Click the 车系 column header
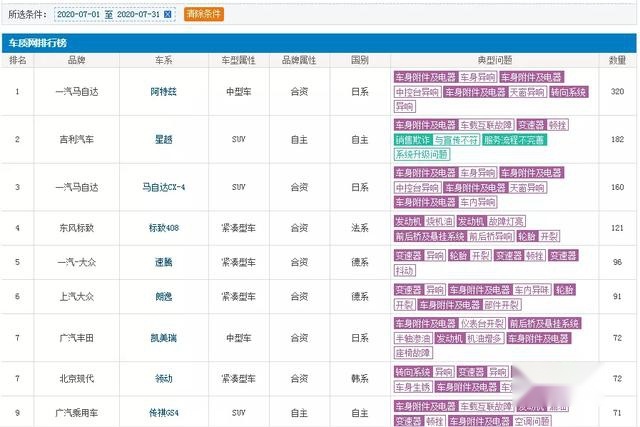The image size is (640, 427). [x=164, y=60]
